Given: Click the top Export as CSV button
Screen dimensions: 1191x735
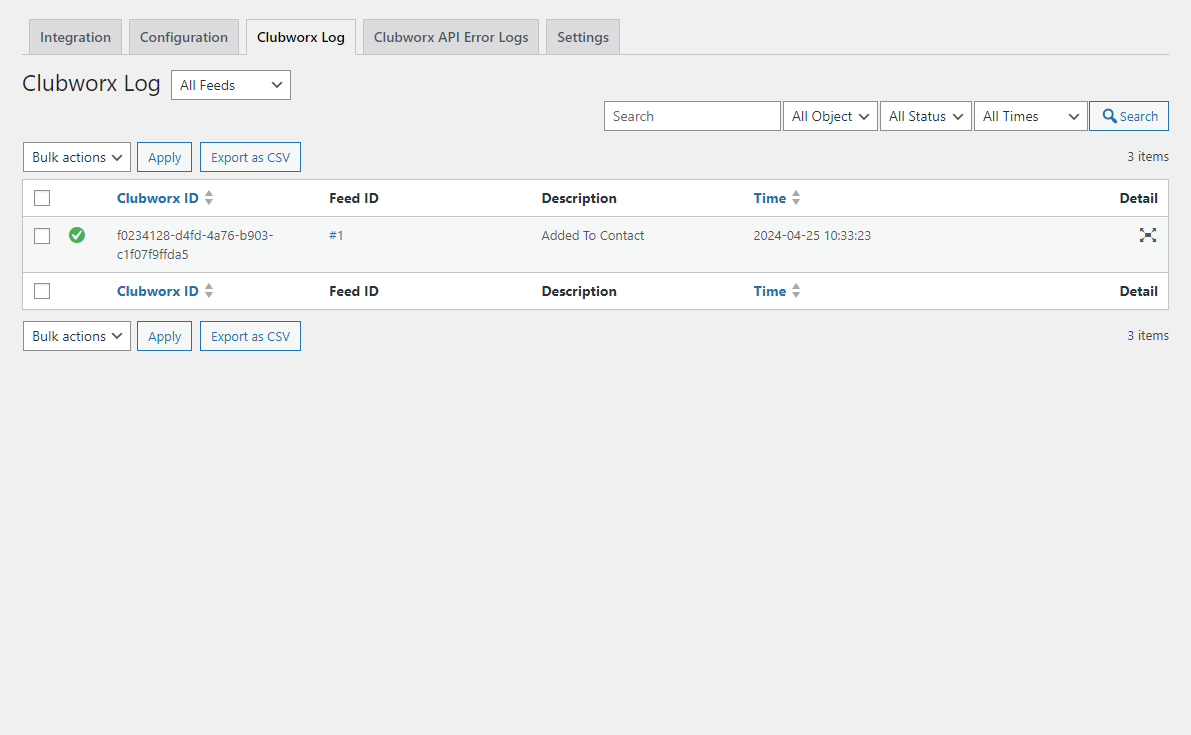Looking at the screenshot, I should click(x=251, y=157).
